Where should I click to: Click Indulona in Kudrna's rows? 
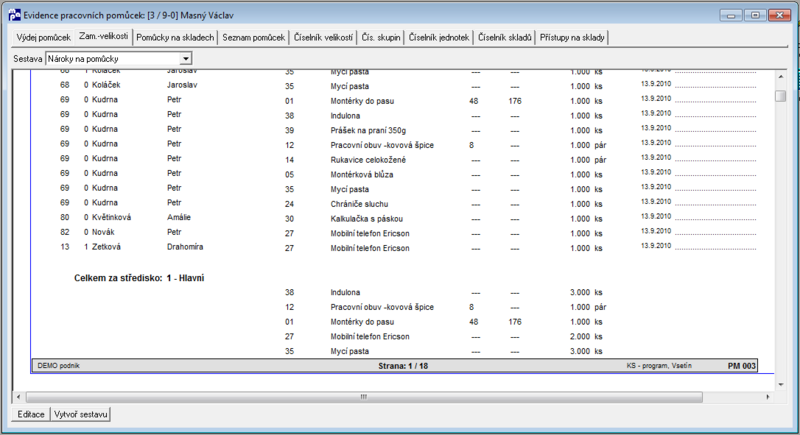(345, 116)
